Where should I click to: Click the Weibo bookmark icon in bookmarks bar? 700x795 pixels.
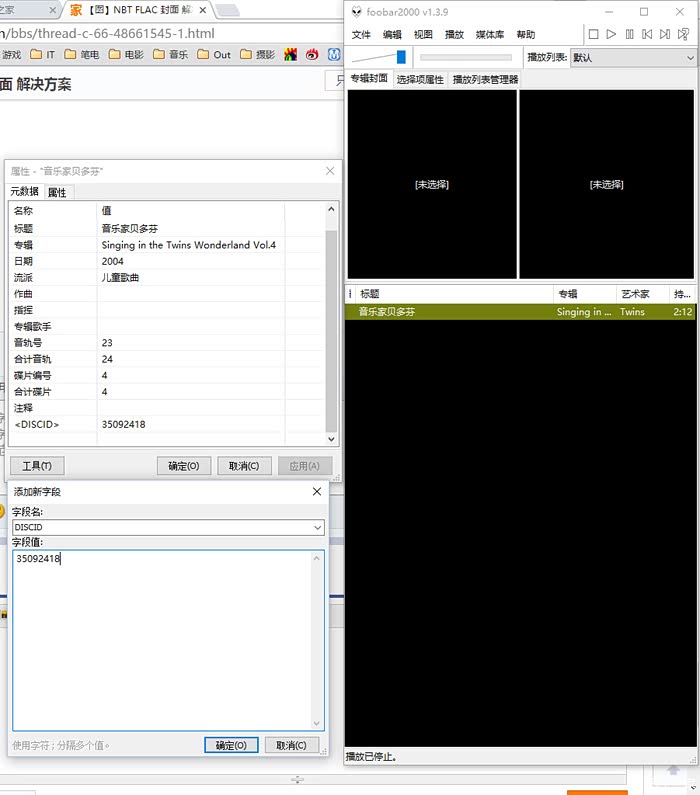click(x=311, y=55)
